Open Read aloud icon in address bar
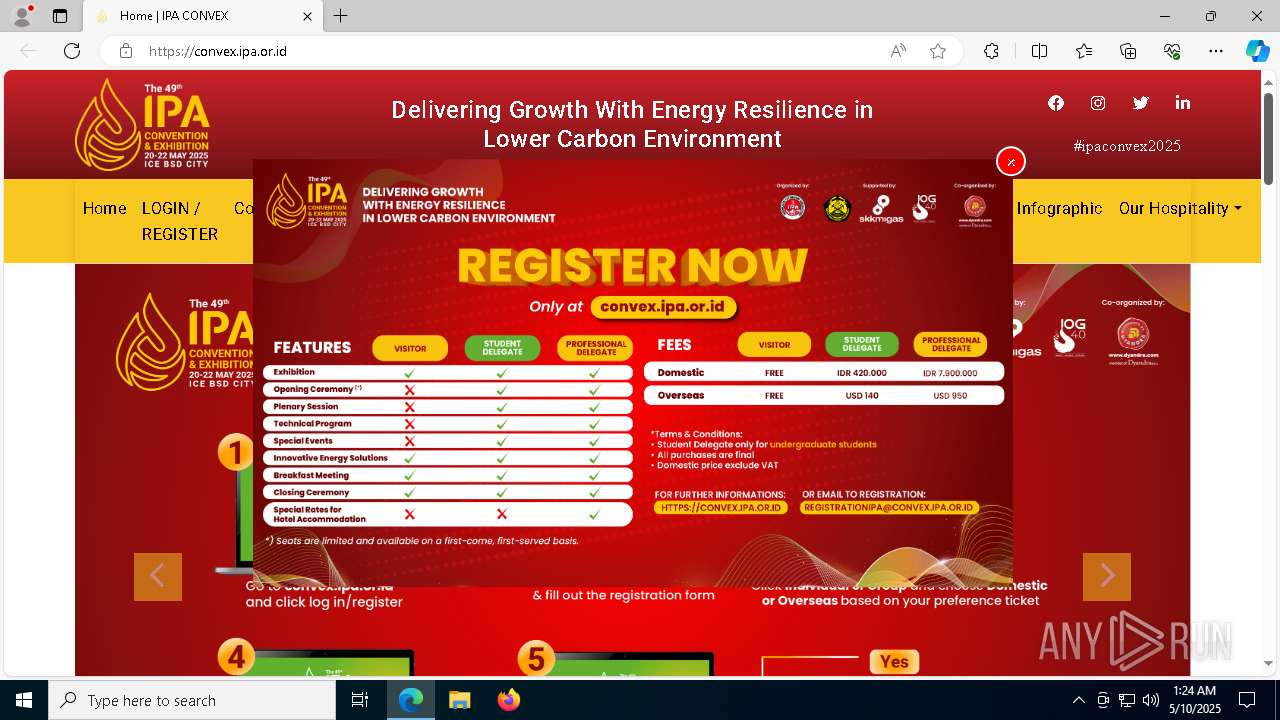Image resolution: width=1280 pixels, height=720 pixels. tap(898, 51)
